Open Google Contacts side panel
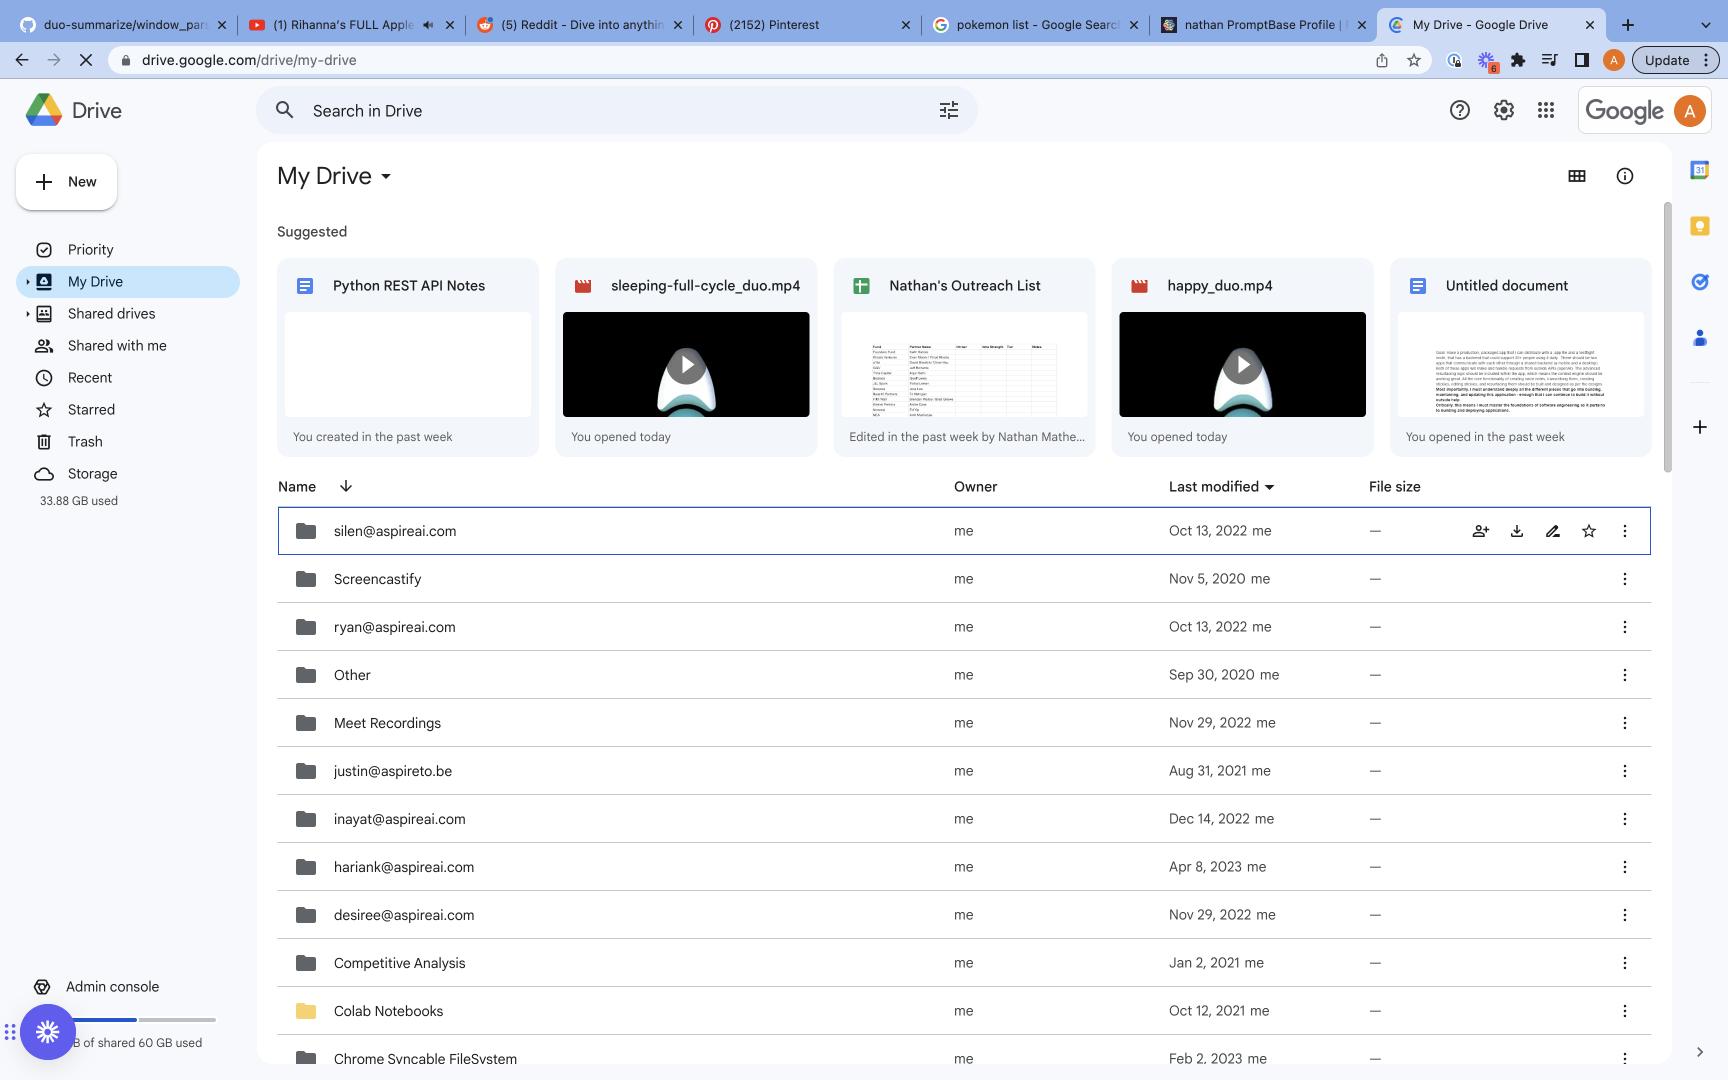 1700,339
